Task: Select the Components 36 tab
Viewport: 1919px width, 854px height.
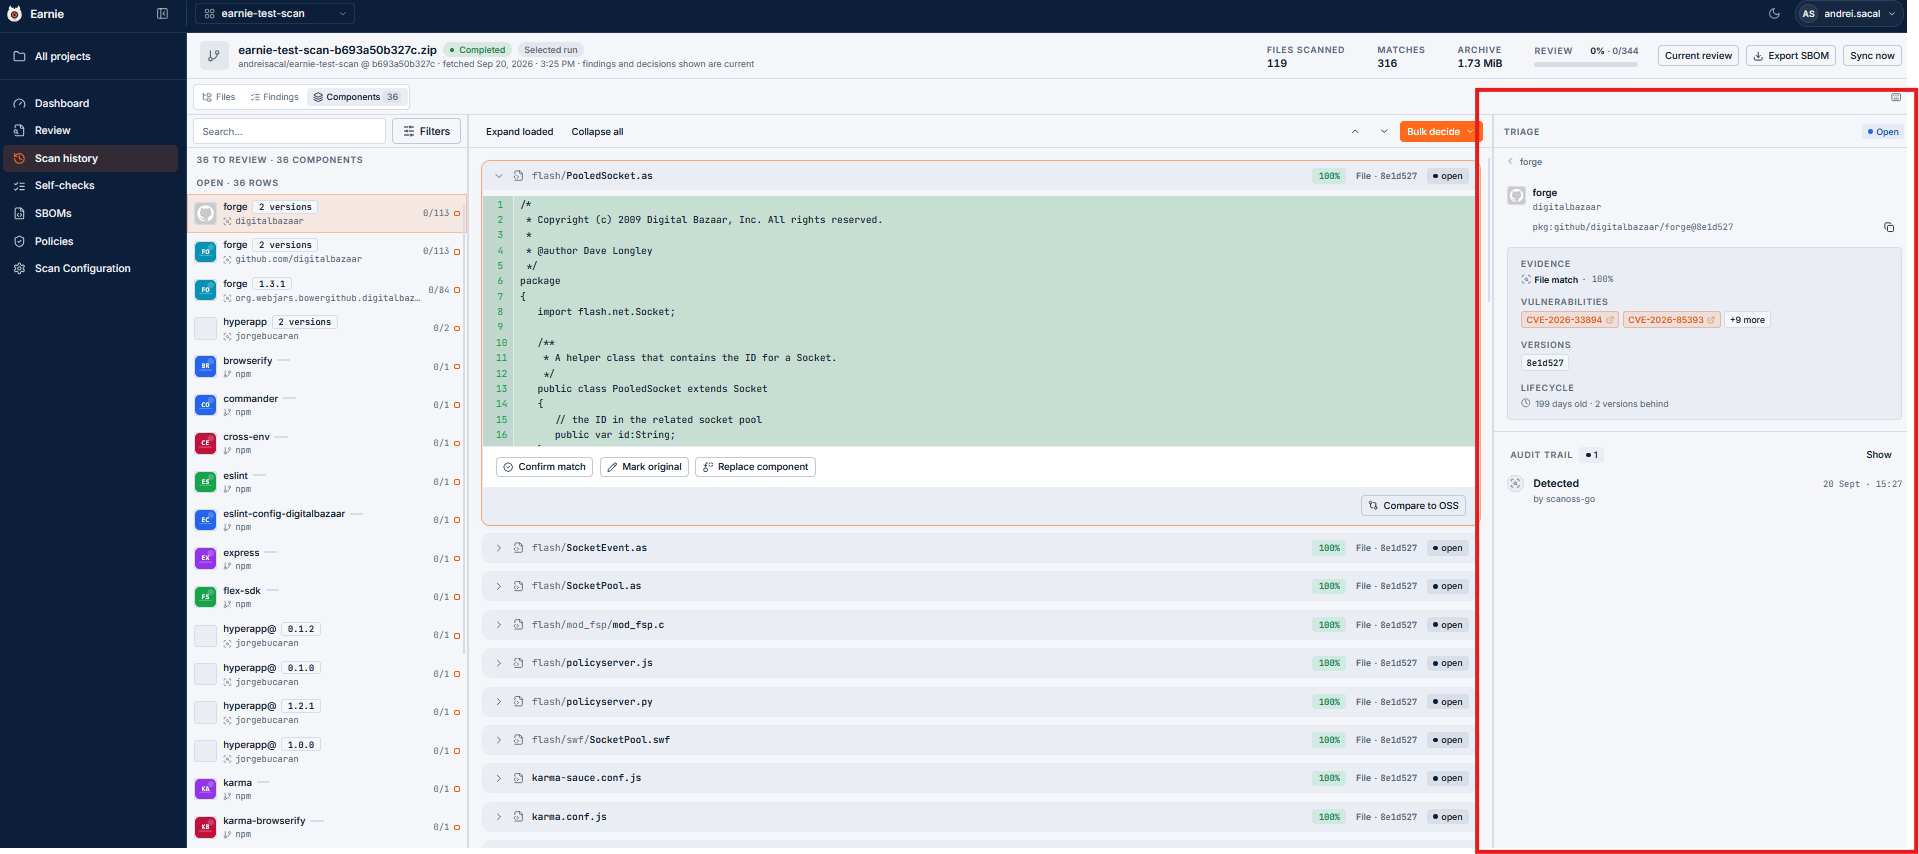Action: pyautogui.click(x=356, y=97)
